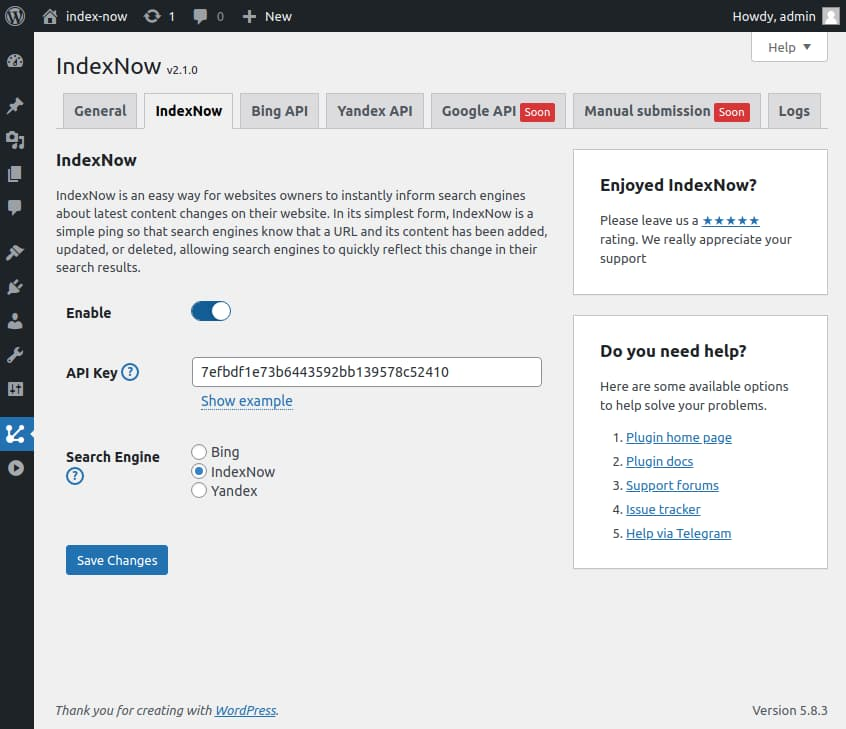
Task: Open the Comments sidebar menu
Action: 15,208
